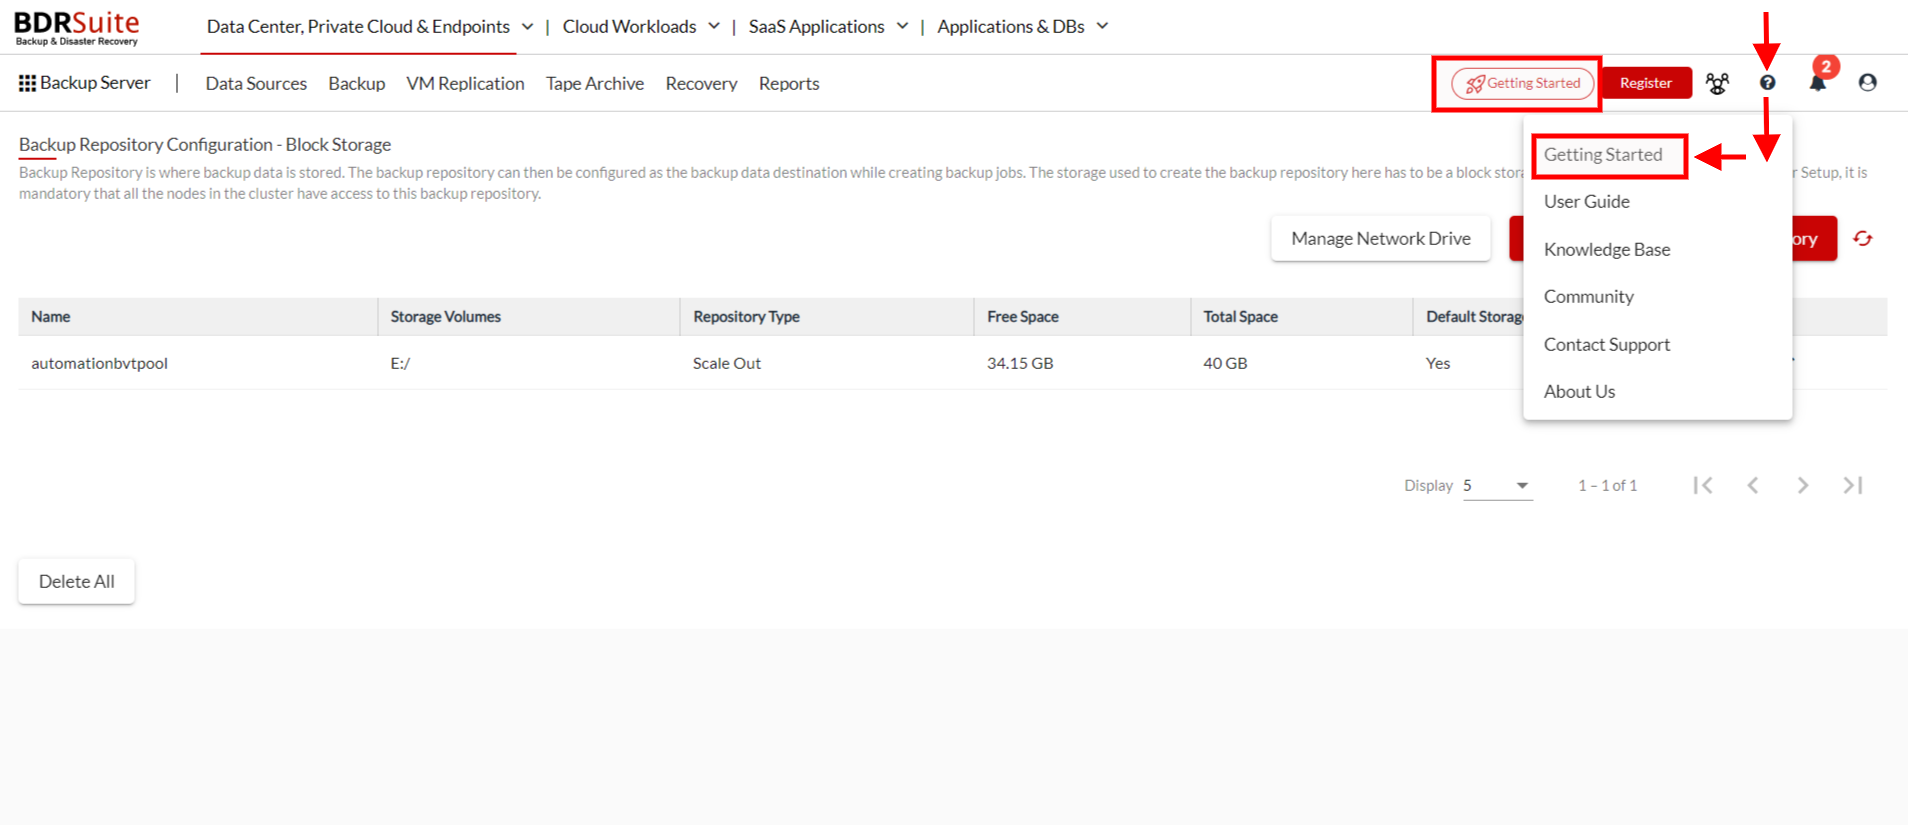Select Contact Support from help menu
Screen dimensions: 1908x825
(x=1607, y=345)
